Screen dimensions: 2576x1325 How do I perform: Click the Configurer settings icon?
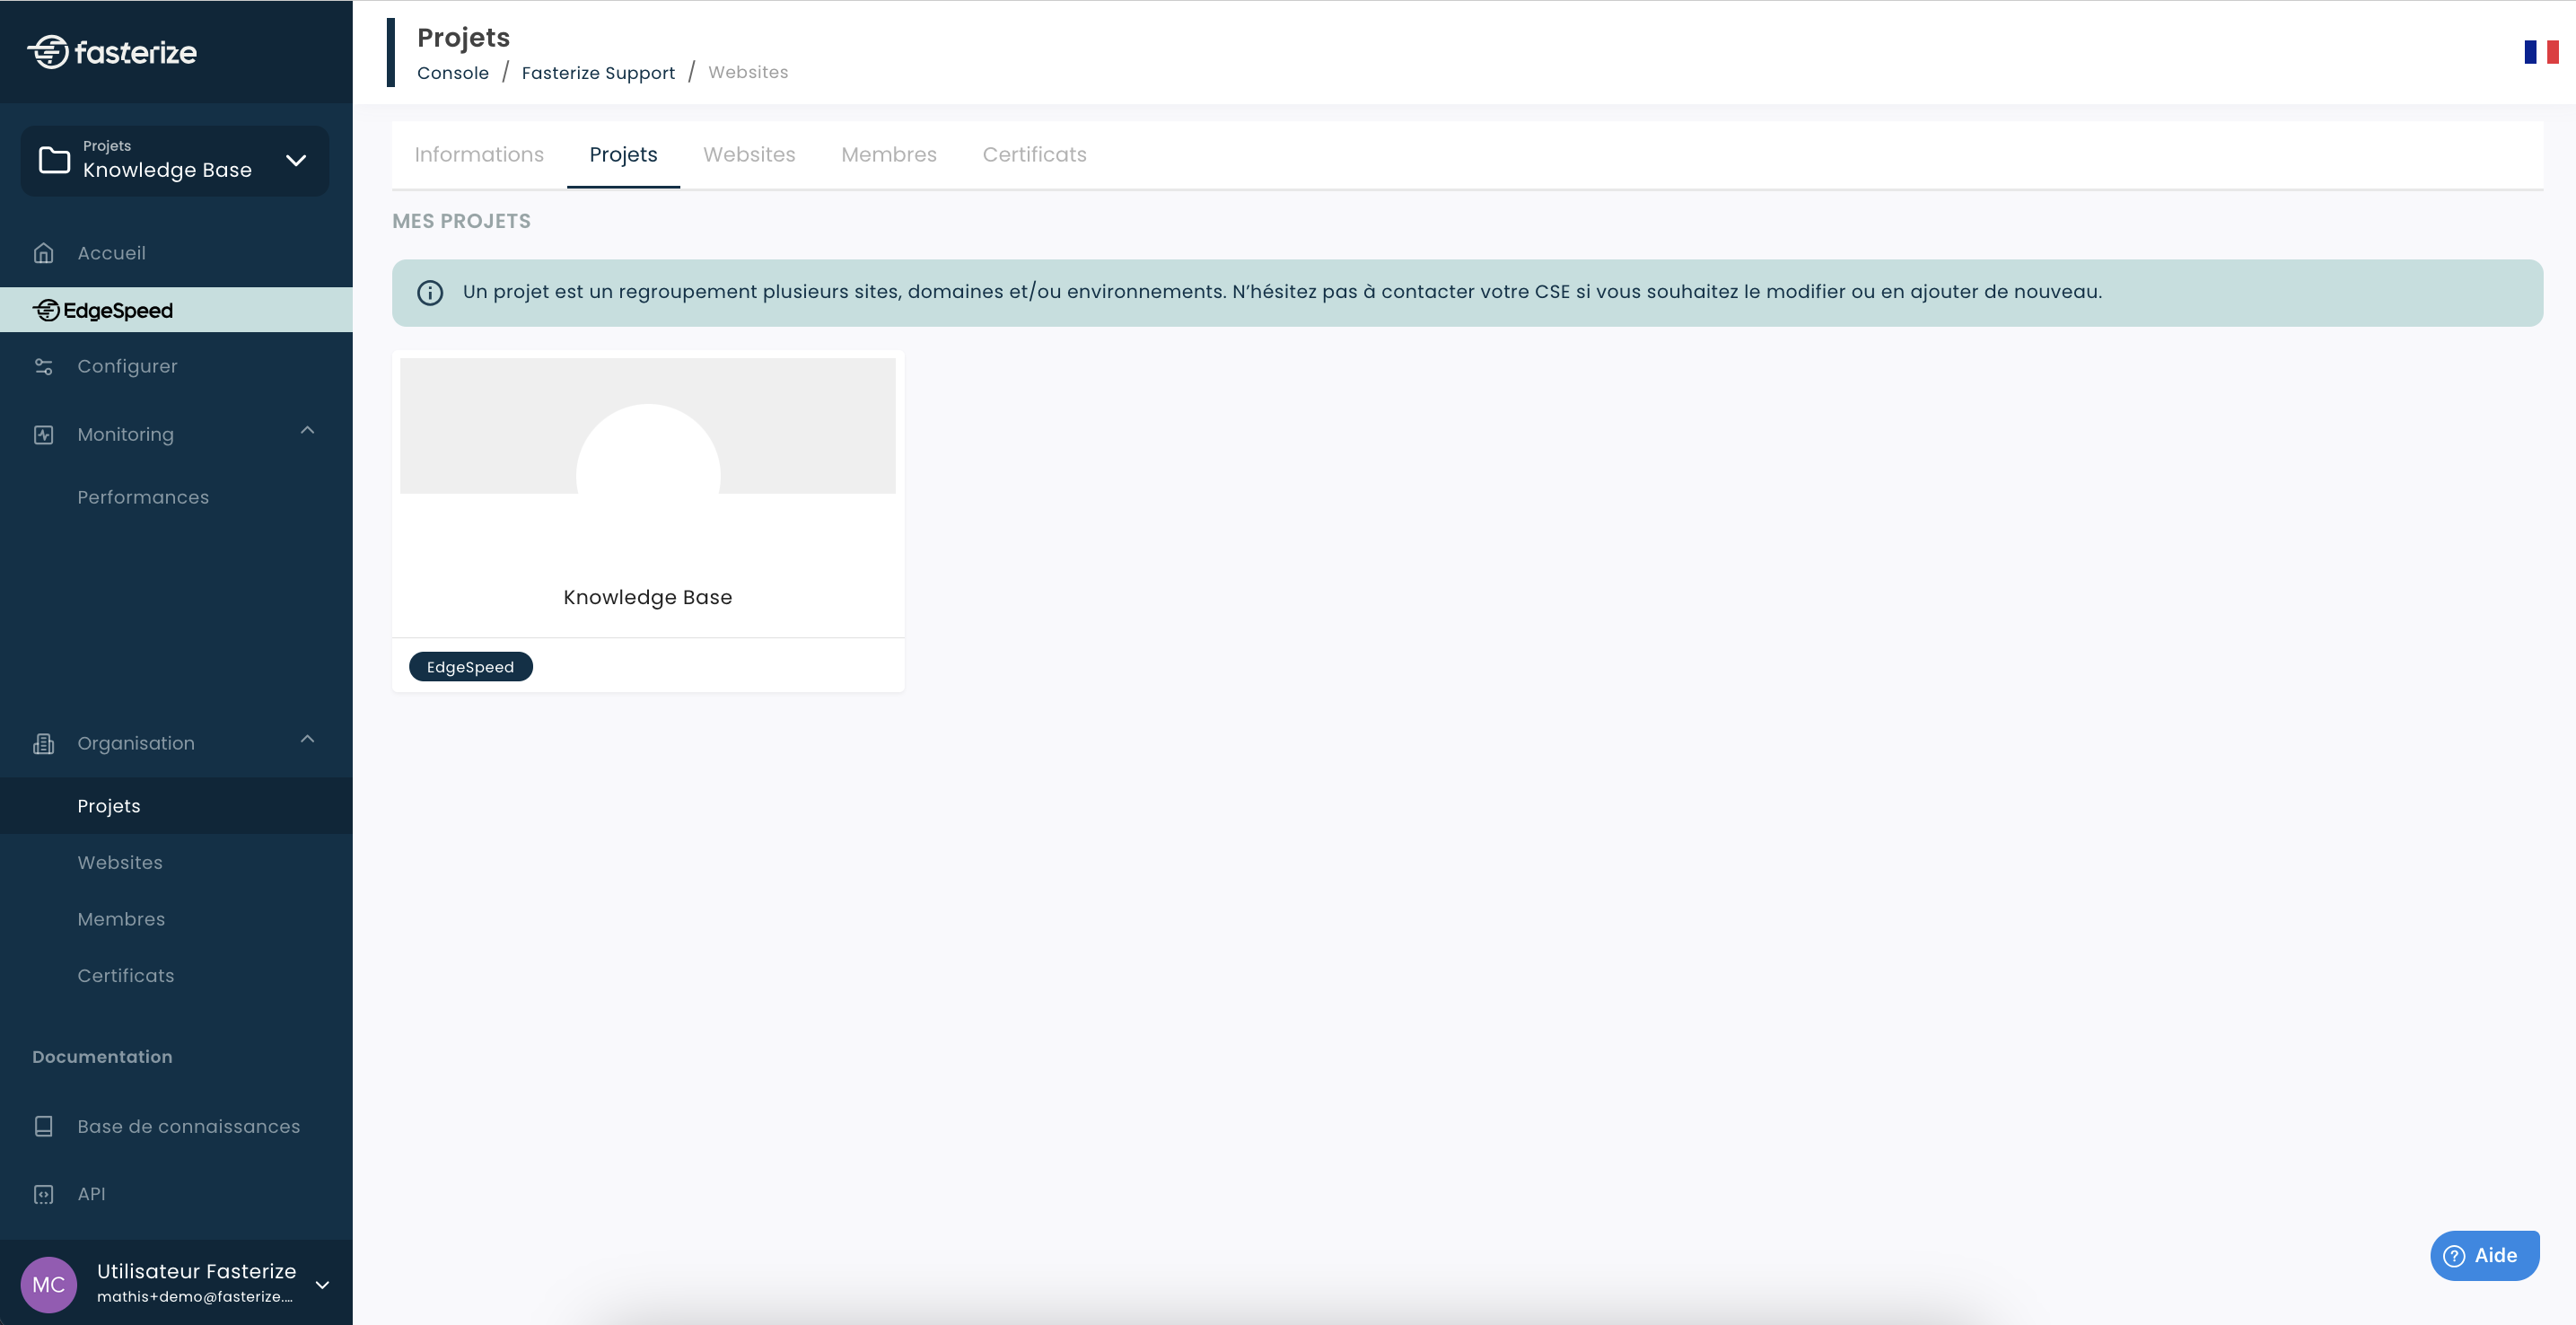44,366
